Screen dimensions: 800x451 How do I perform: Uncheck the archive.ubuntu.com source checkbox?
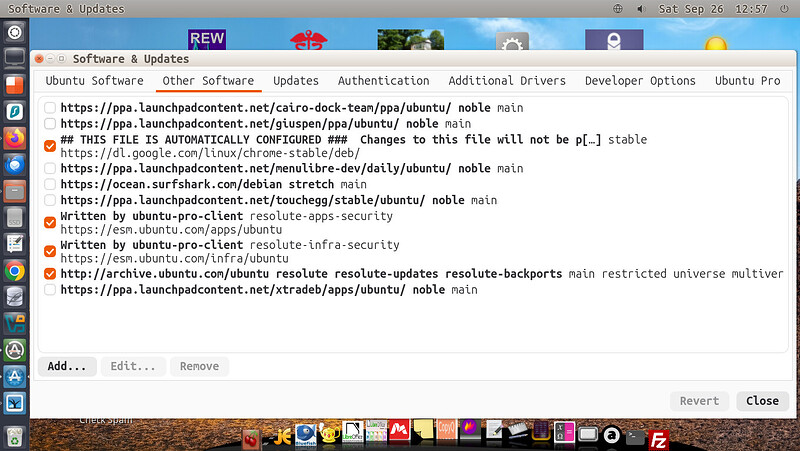(x=49, y=273)
